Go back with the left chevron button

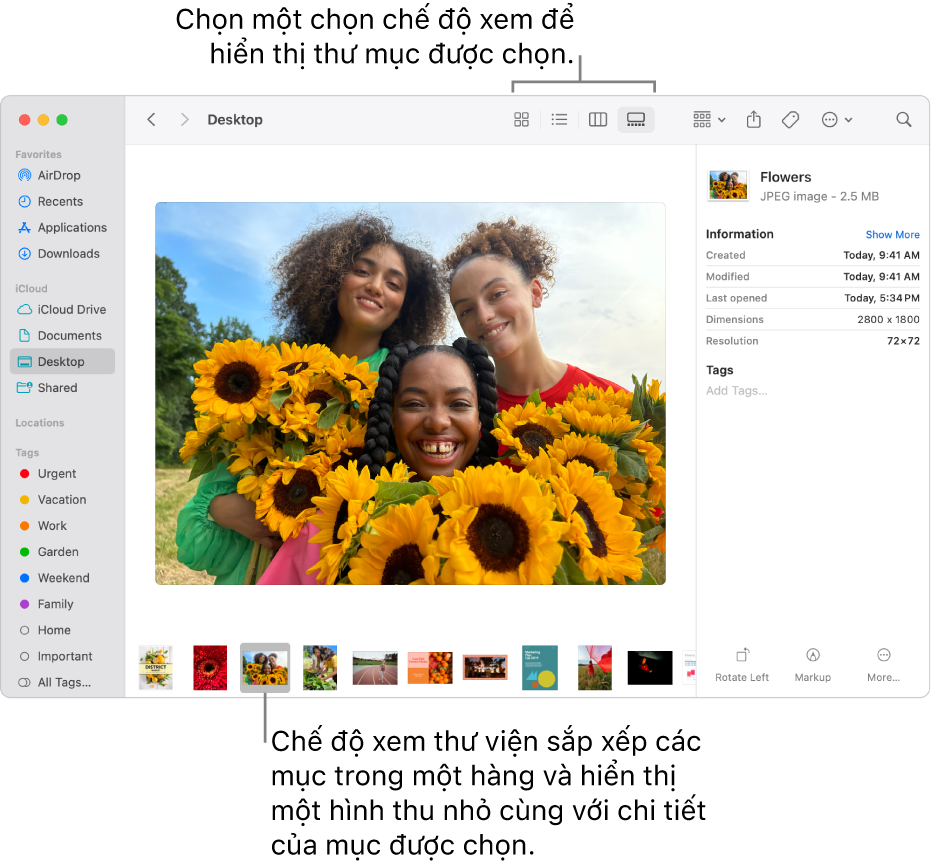click(x=151, y=120)
